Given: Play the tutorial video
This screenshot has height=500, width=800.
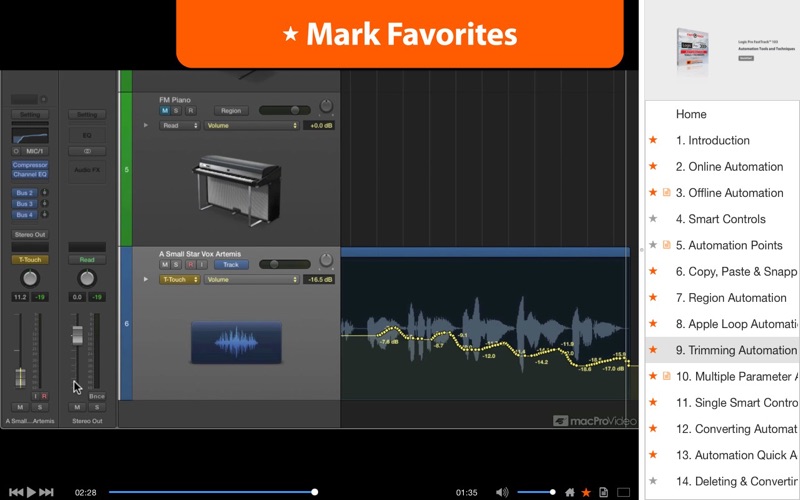Looking at the screenshot, I should coord(31,492).
